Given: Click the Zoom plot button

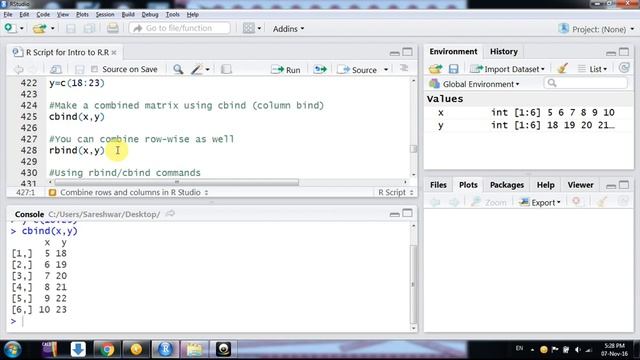Looking at the screenshot, I should coord(489,202).
